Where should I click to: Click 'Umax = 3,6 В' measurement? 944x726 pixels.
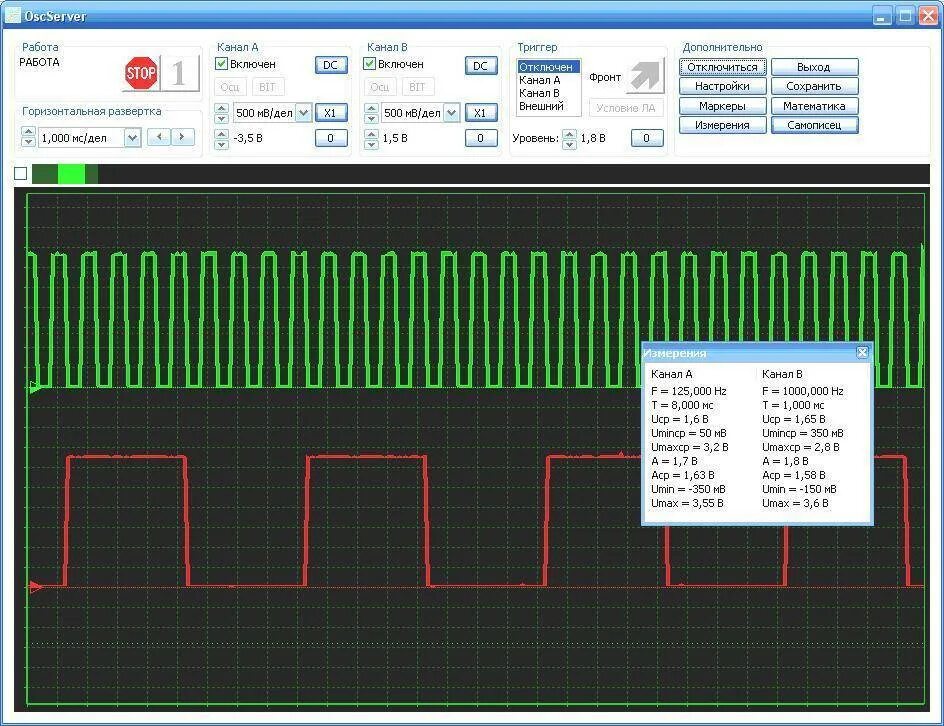pos(795,503)
